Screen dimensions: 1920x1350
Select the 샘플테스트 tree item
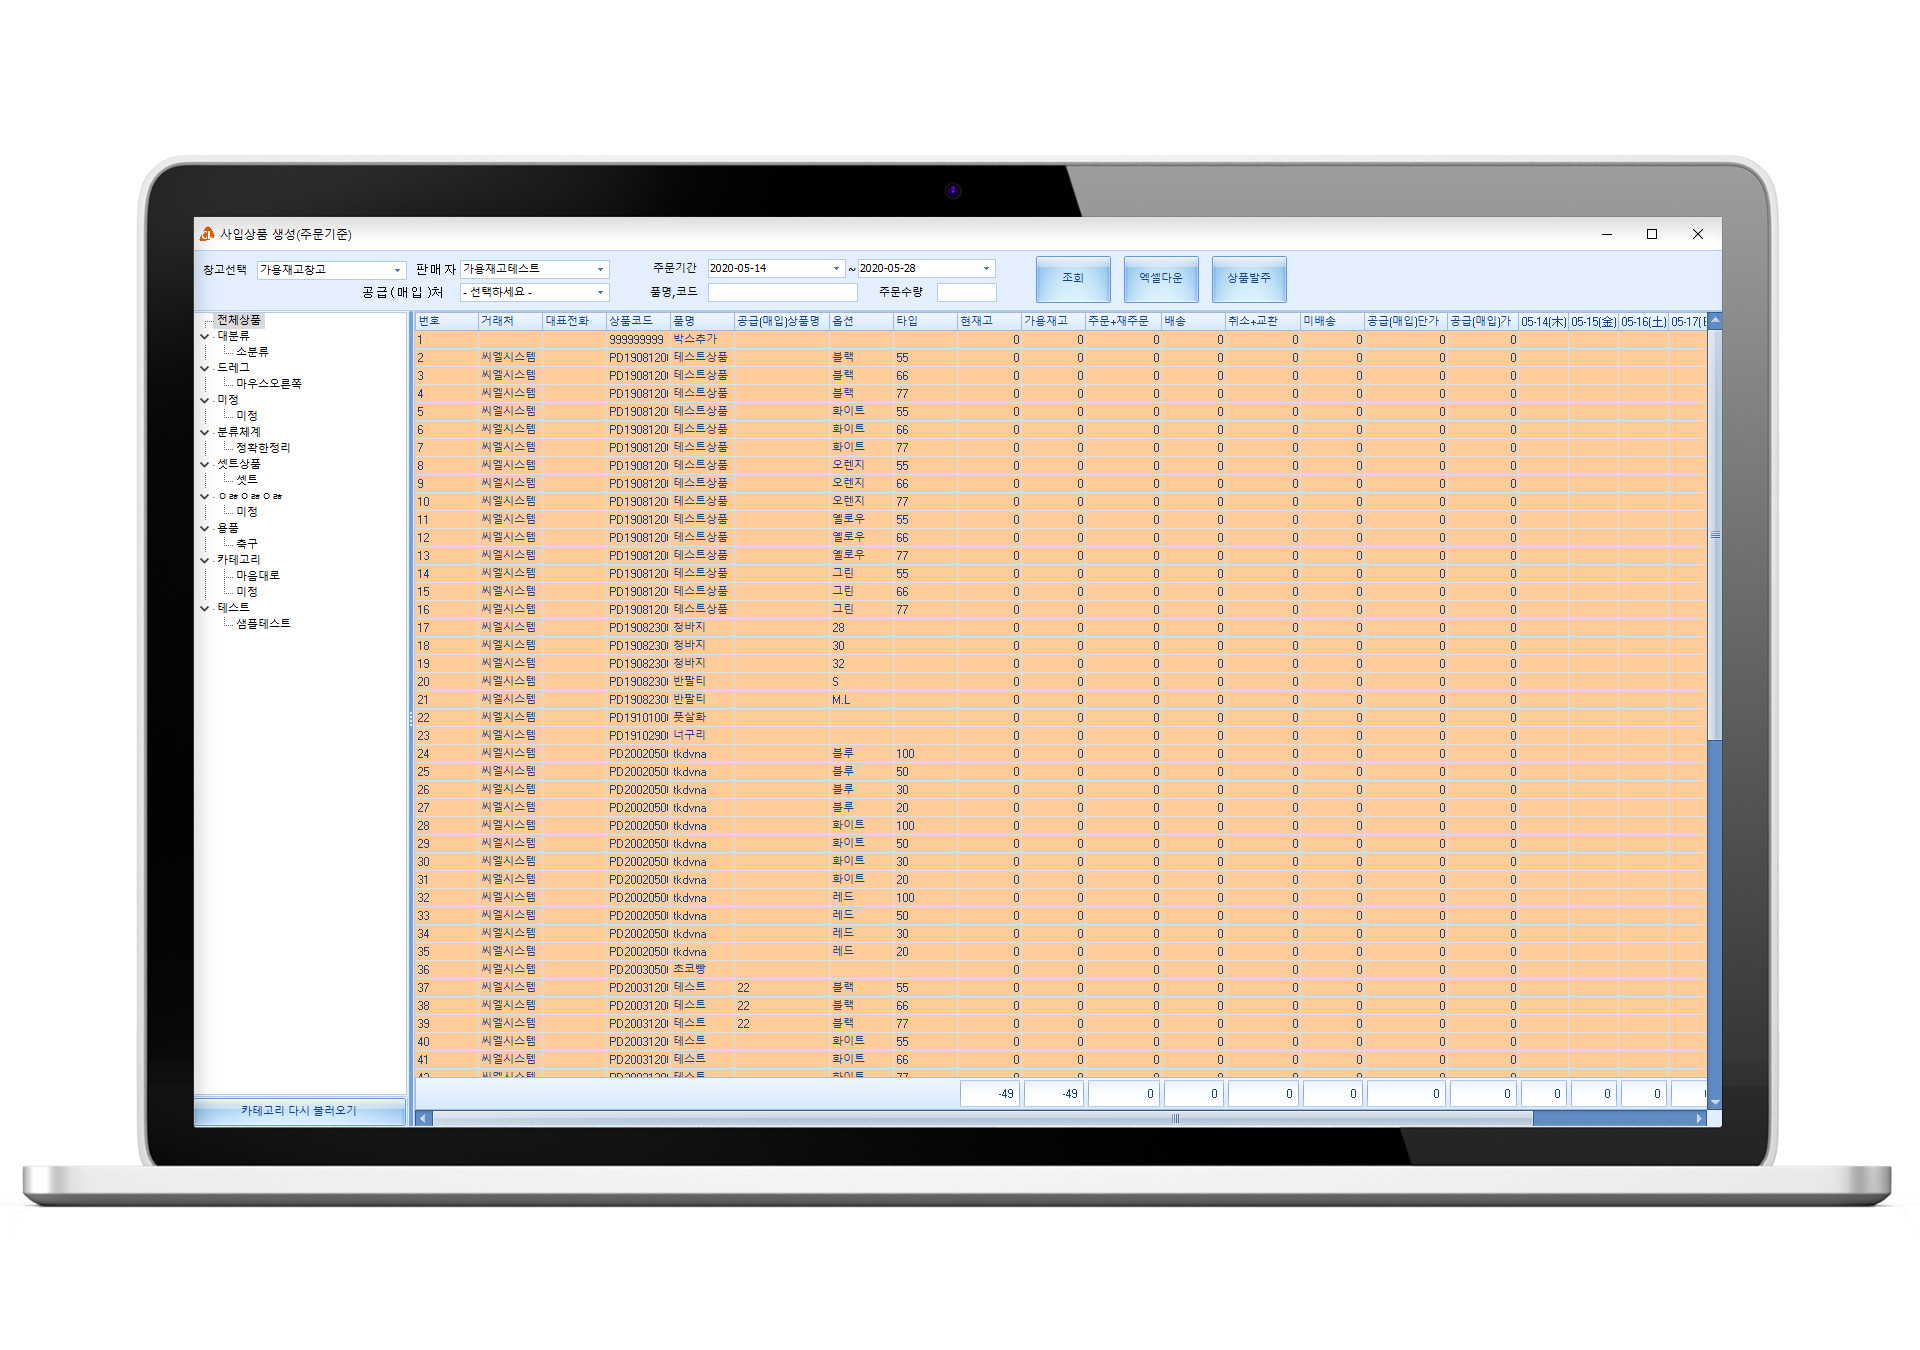[x=263, y=623]
